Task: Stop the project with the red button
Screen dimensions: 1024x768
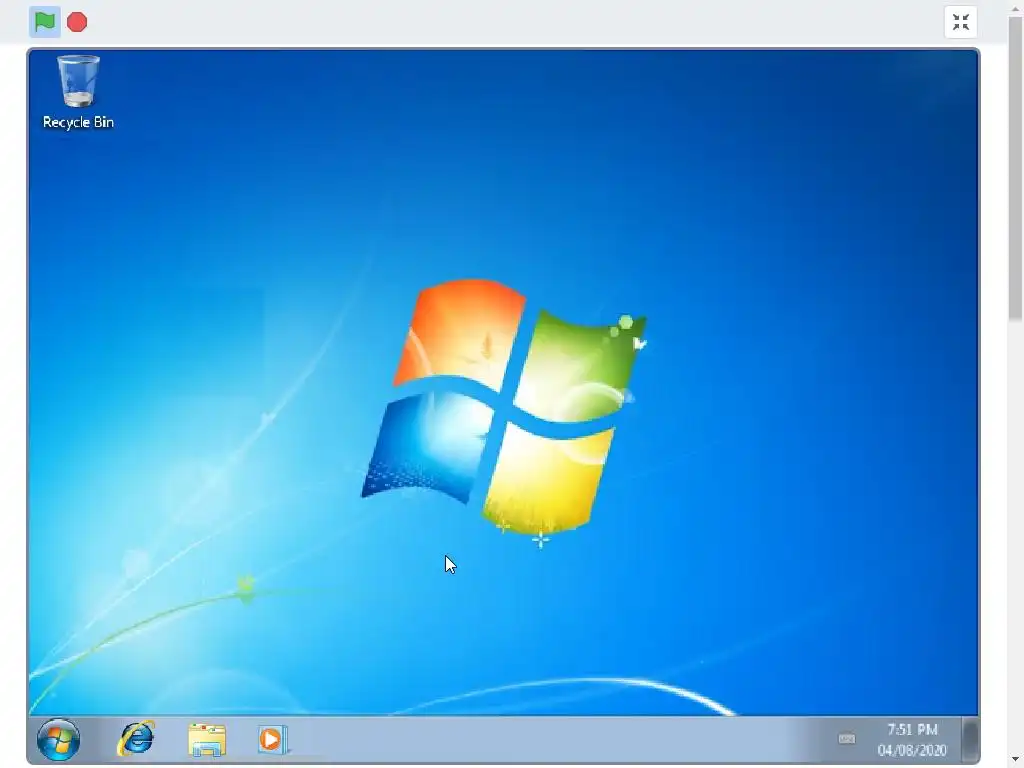Action: [x=77, y=22]
